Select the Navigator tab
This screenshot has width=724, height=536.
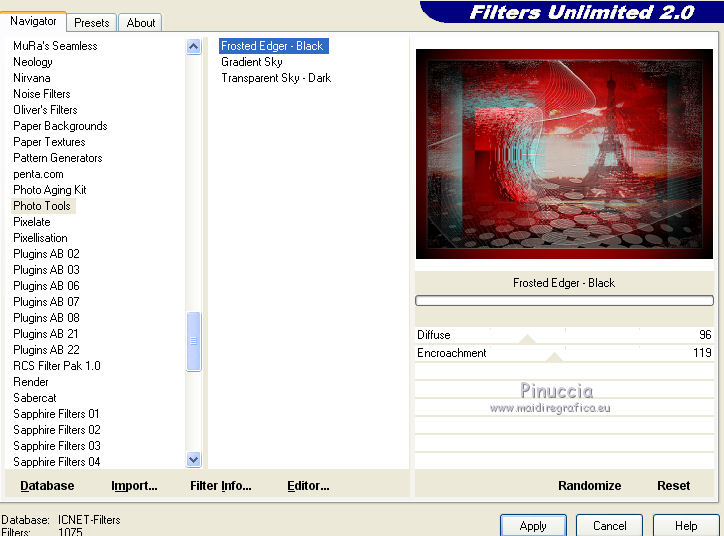point(33,21)
